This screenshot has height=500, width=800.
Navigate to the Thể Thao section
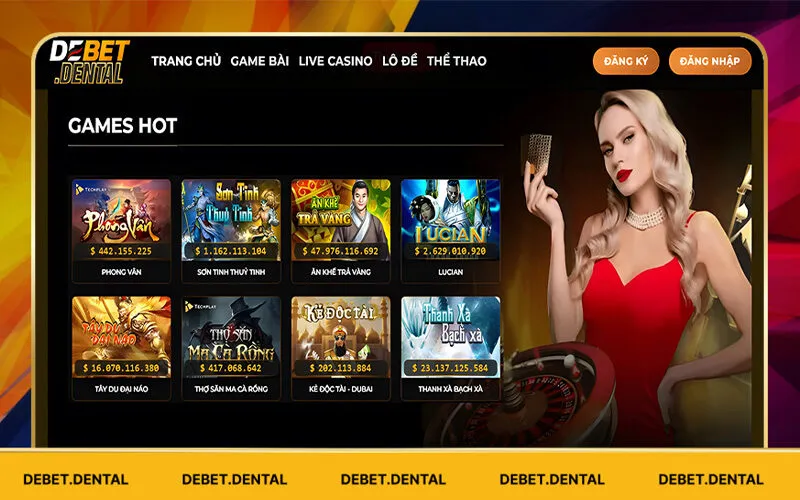coord(457,61)
